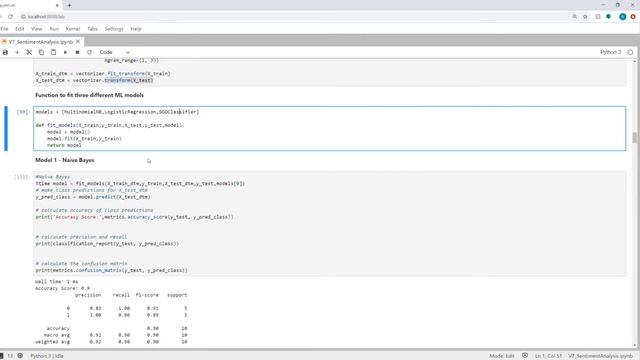Interrupt the kernel with the stop icon

click(x=77, y=52)
